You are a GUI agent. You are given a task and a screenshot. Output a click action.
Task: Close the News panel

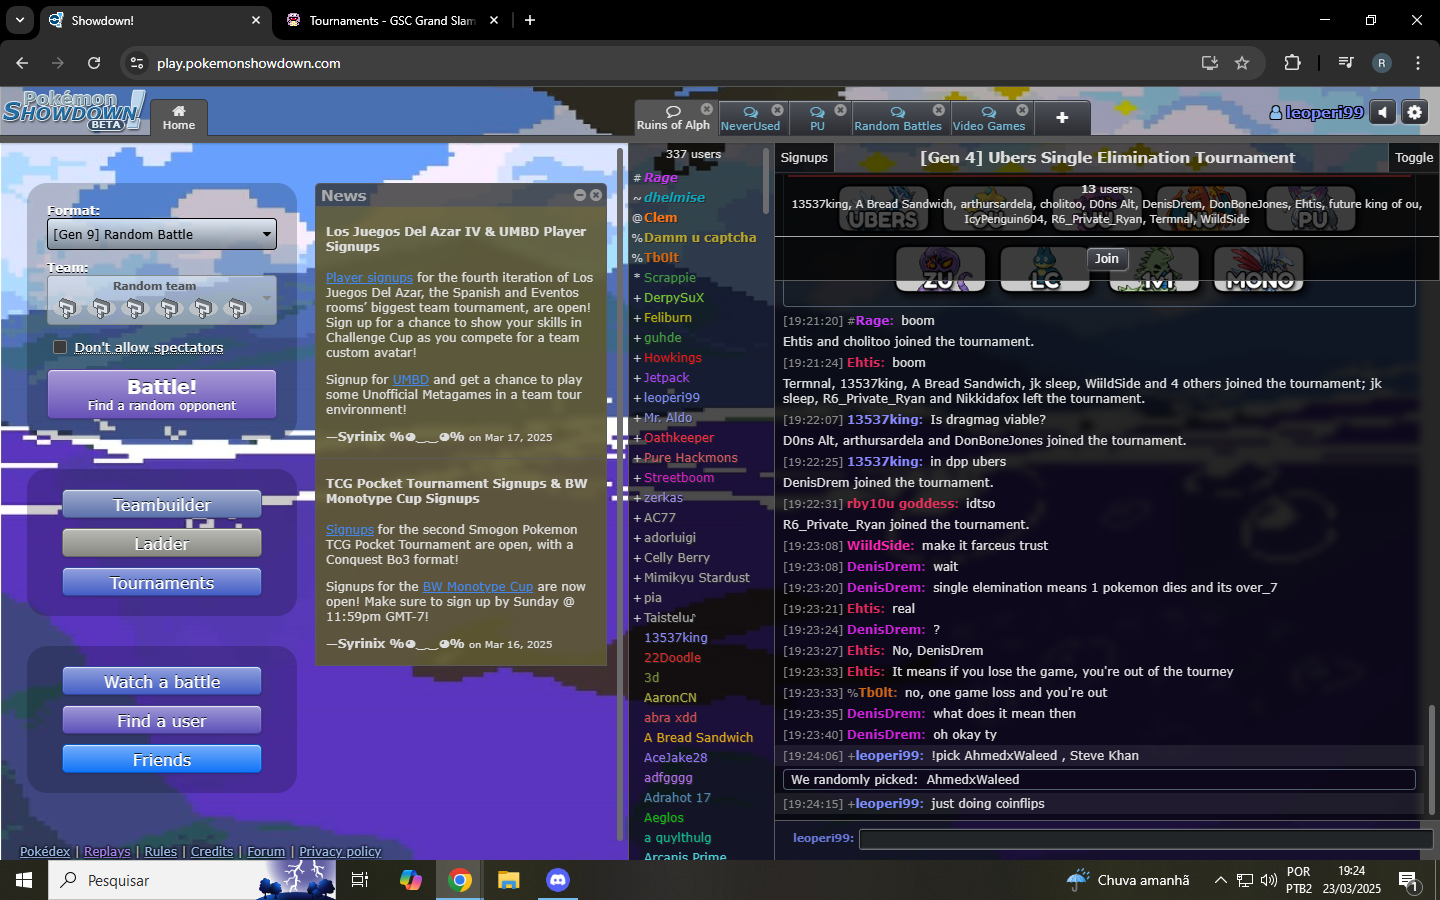click(596, 195)
